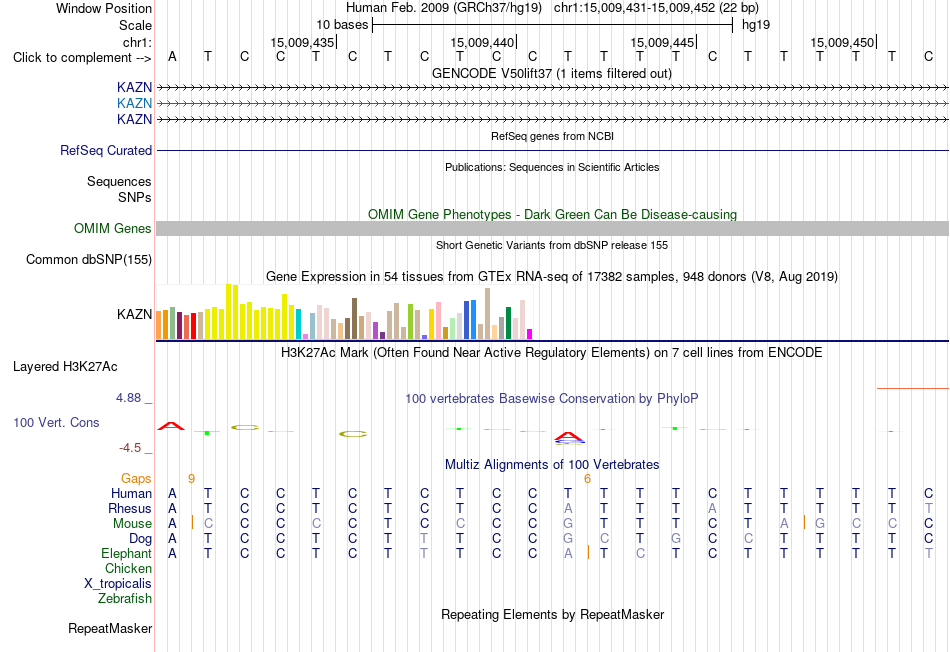
Task: Click the Gaps row label
Action: (136, 479)
